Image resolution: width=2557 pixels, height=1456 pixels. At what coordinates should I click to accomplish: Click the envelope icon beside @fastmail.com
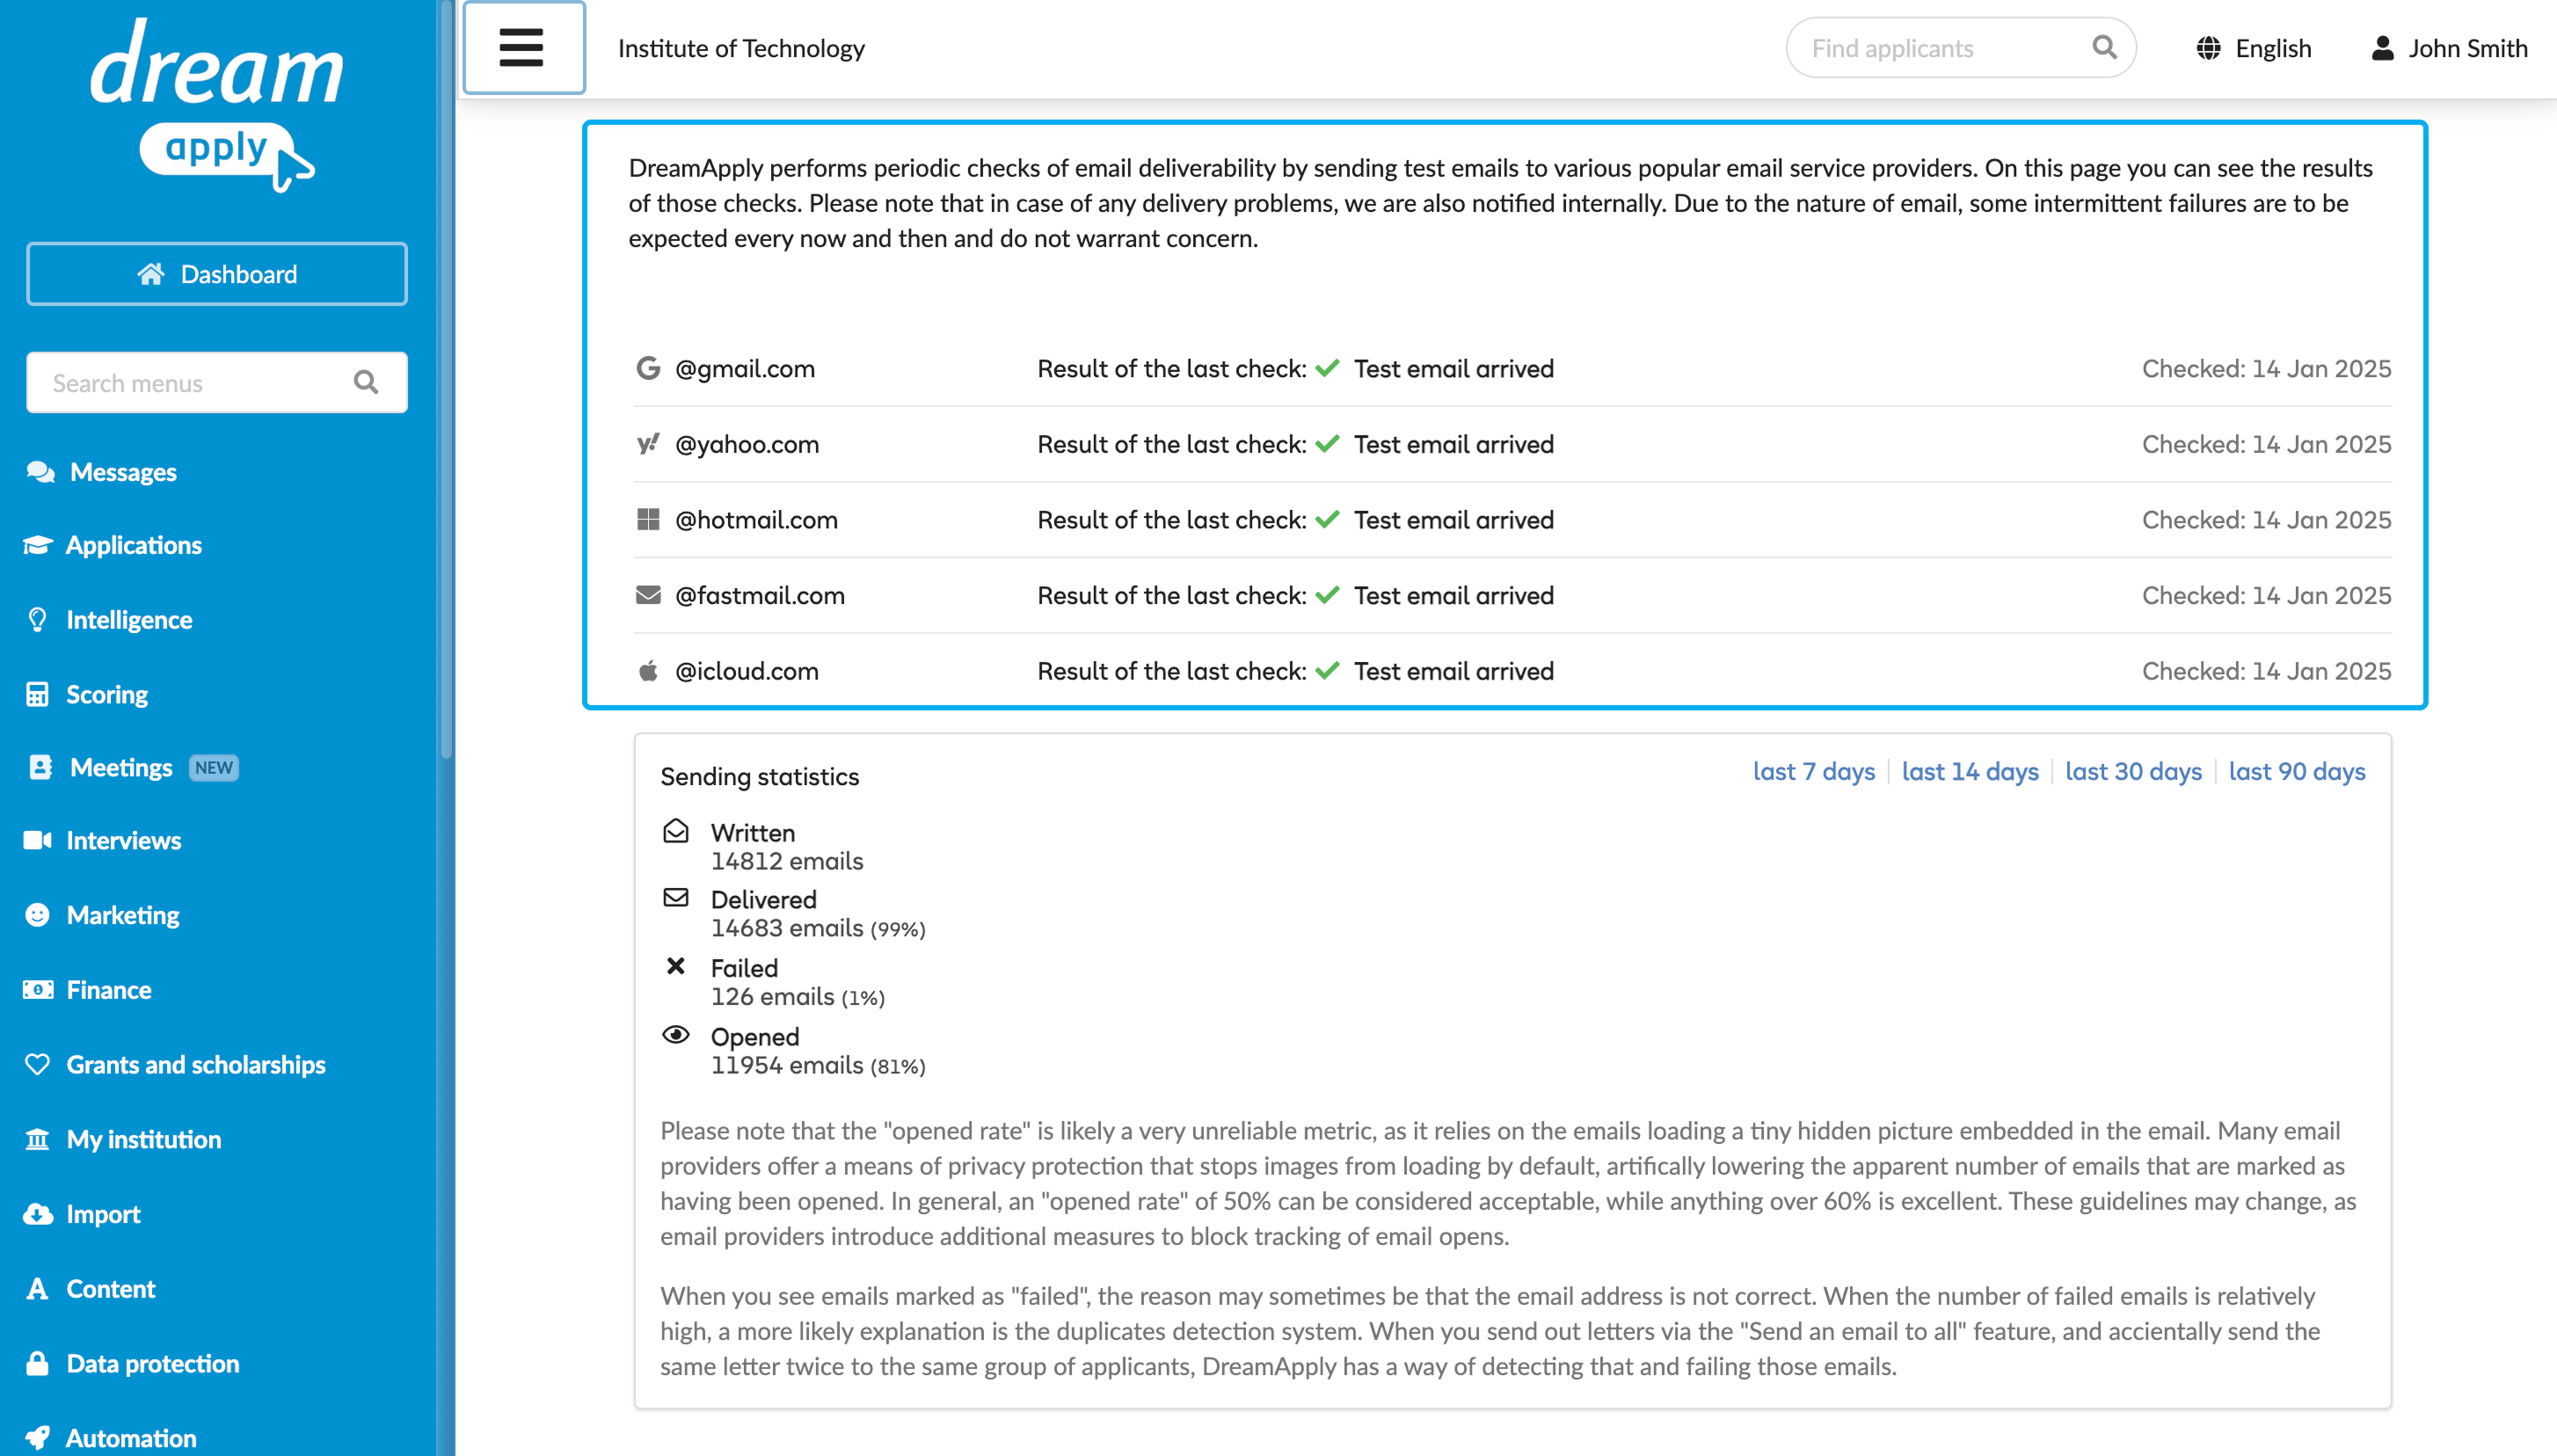tap(648, 595)
